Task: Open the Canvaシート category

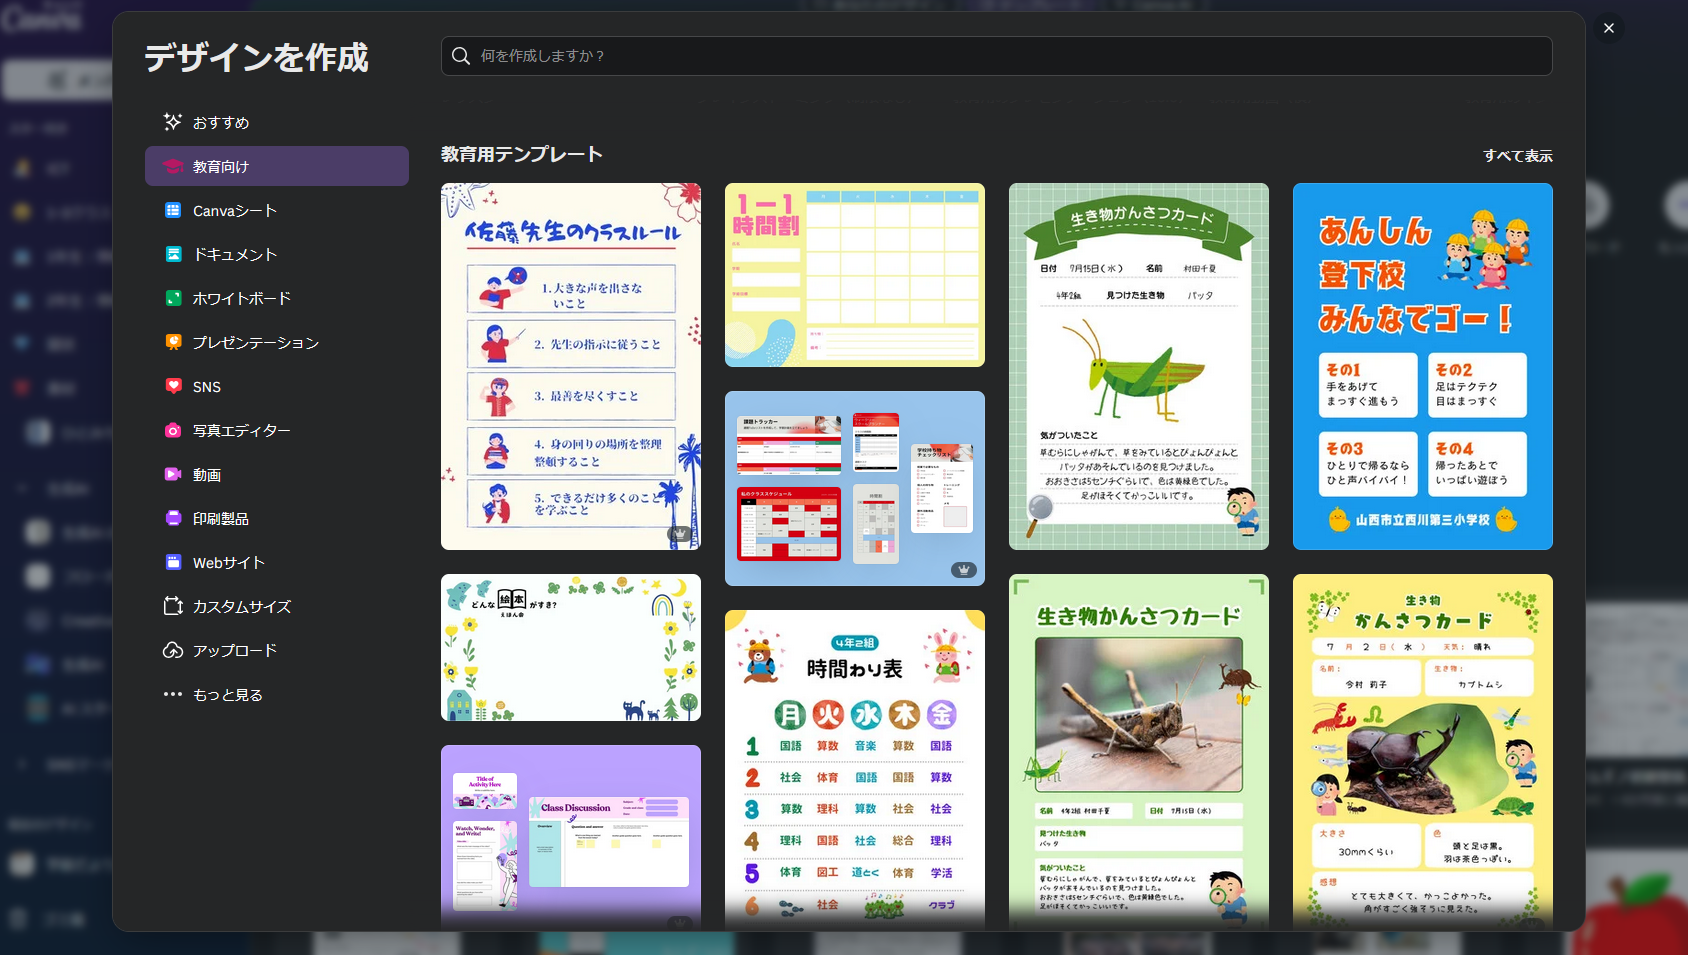Action: pyautogui.click(x=277, y=210)
